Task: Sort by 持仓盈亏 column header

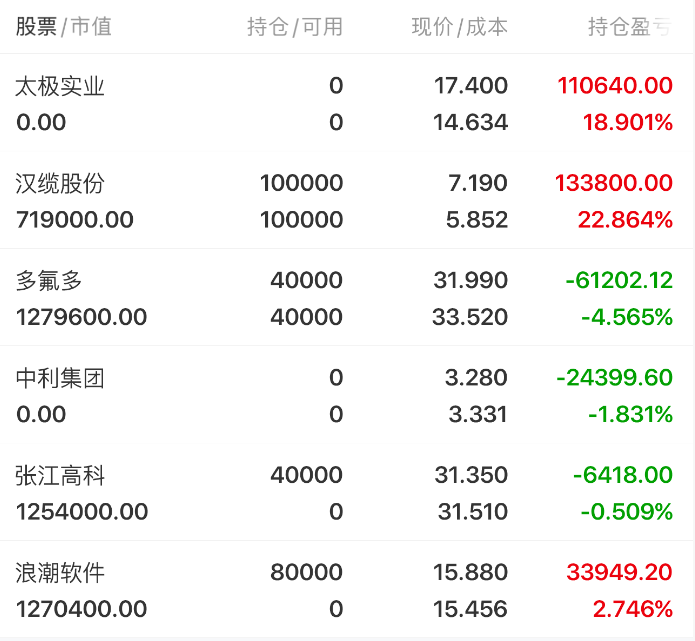Action: point(630,27)
